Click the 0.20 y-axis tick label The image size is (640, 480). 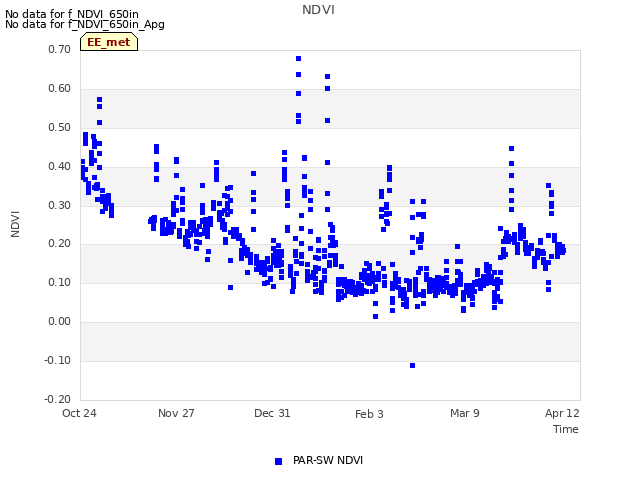tap(59, 244)
